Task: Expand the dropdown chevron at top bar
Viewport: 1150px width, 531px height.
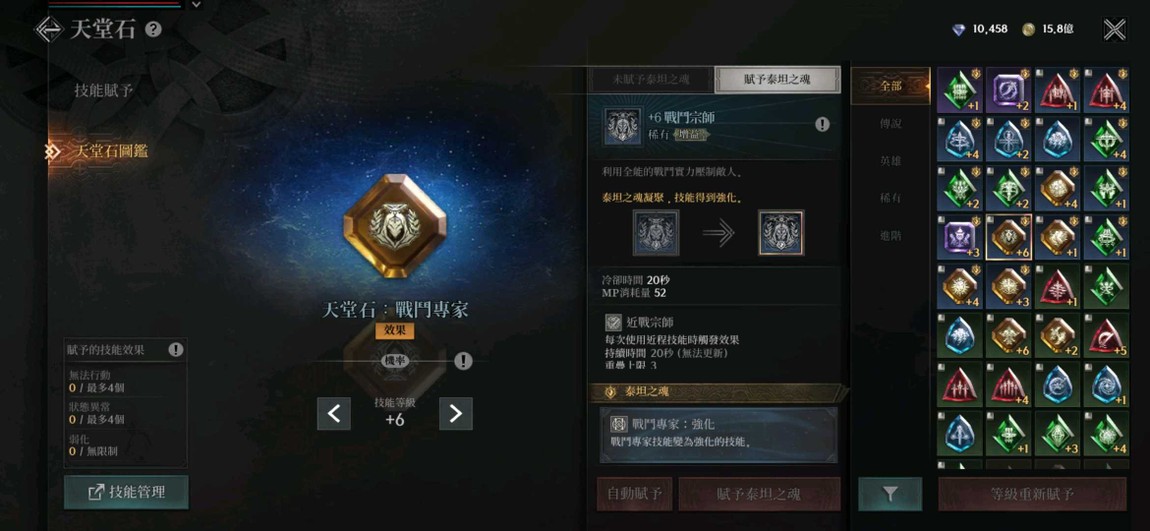Action: (x=196, y=4)
